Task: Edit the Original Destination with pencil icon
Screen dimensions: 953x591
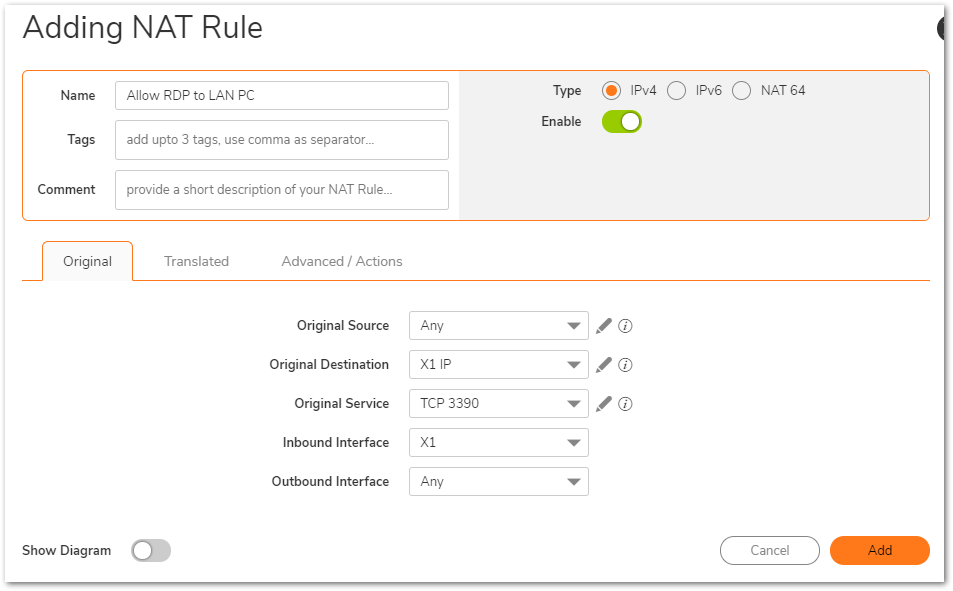Action: coord(603,365)
